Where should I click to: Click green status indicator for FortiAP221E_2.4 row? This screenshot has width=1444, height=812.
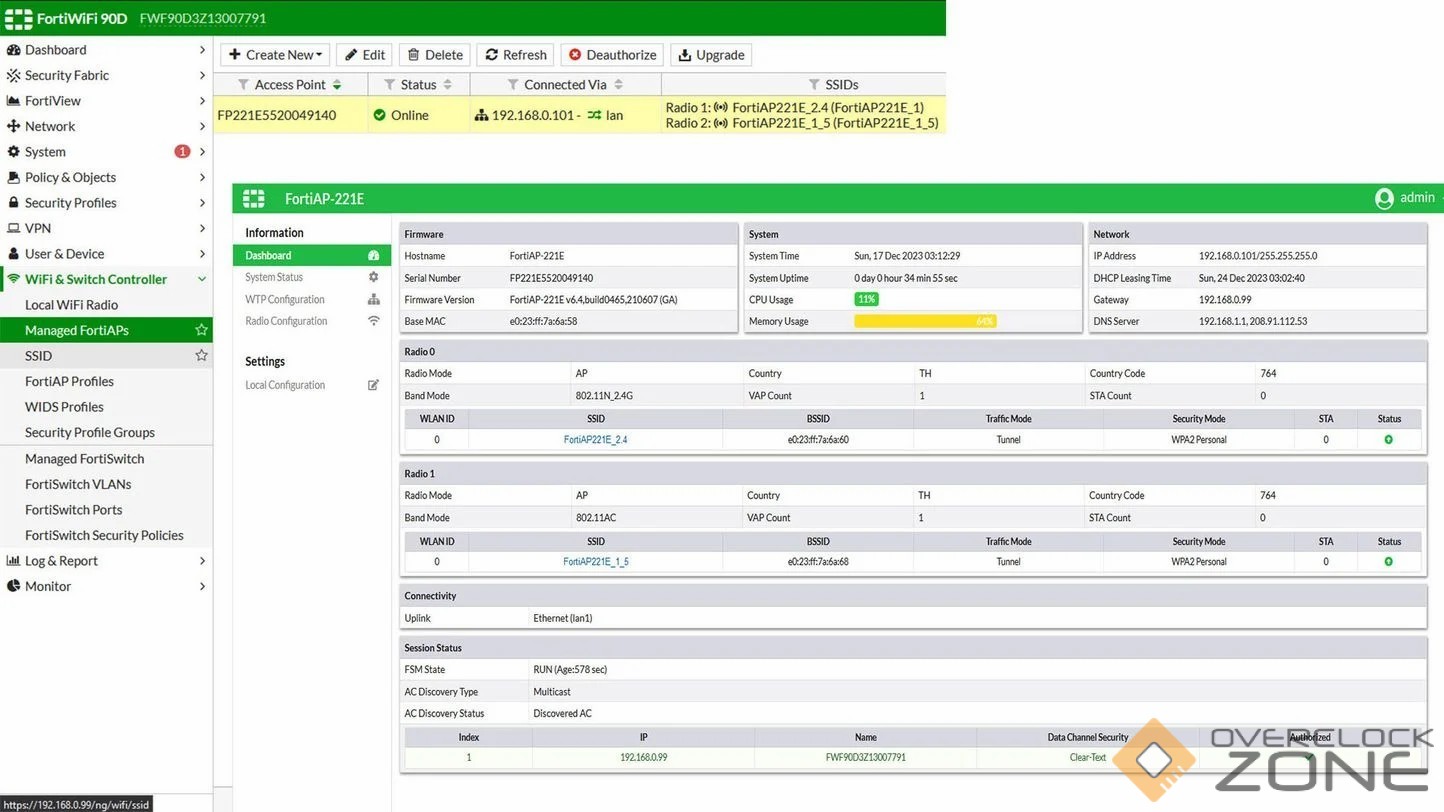[1388, 440]
